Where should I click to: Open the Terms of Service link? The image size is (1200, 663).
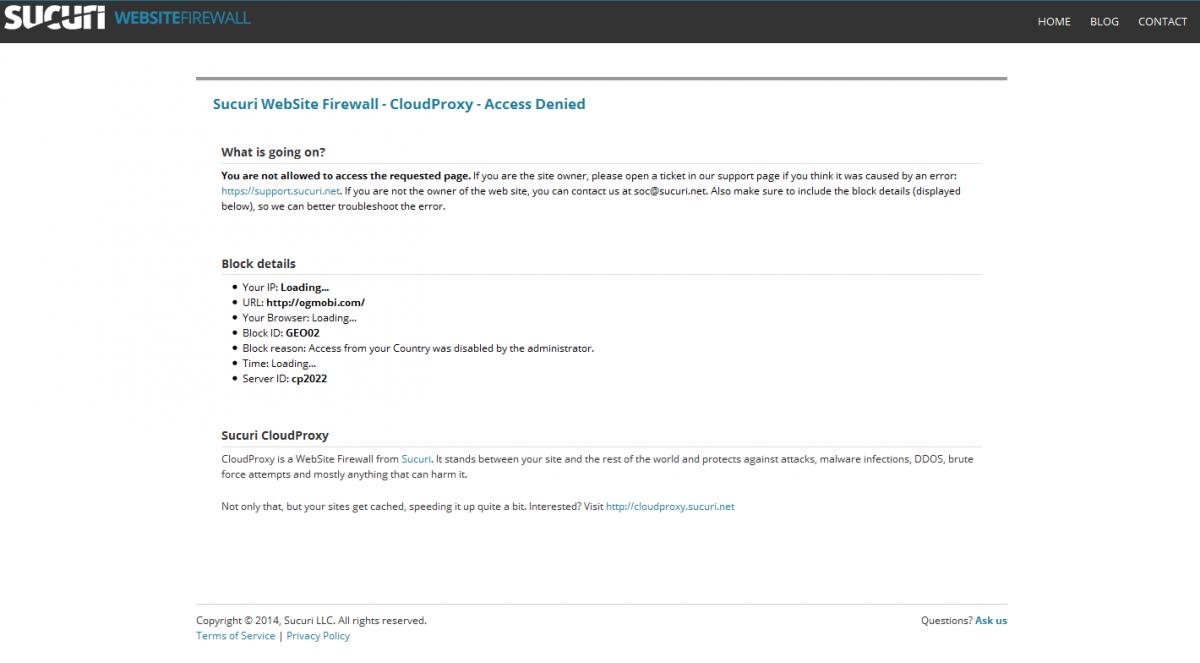pos(236,636)
